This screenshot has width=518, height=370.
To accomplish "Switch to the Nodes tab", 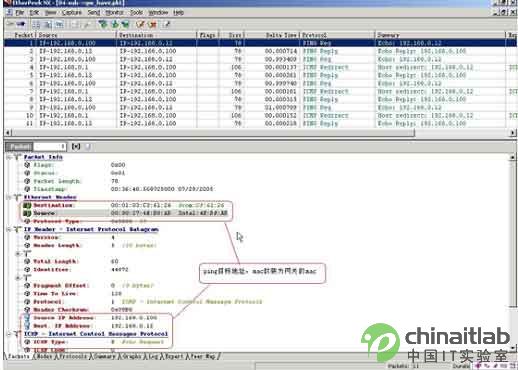I will [x=44, y=356].
